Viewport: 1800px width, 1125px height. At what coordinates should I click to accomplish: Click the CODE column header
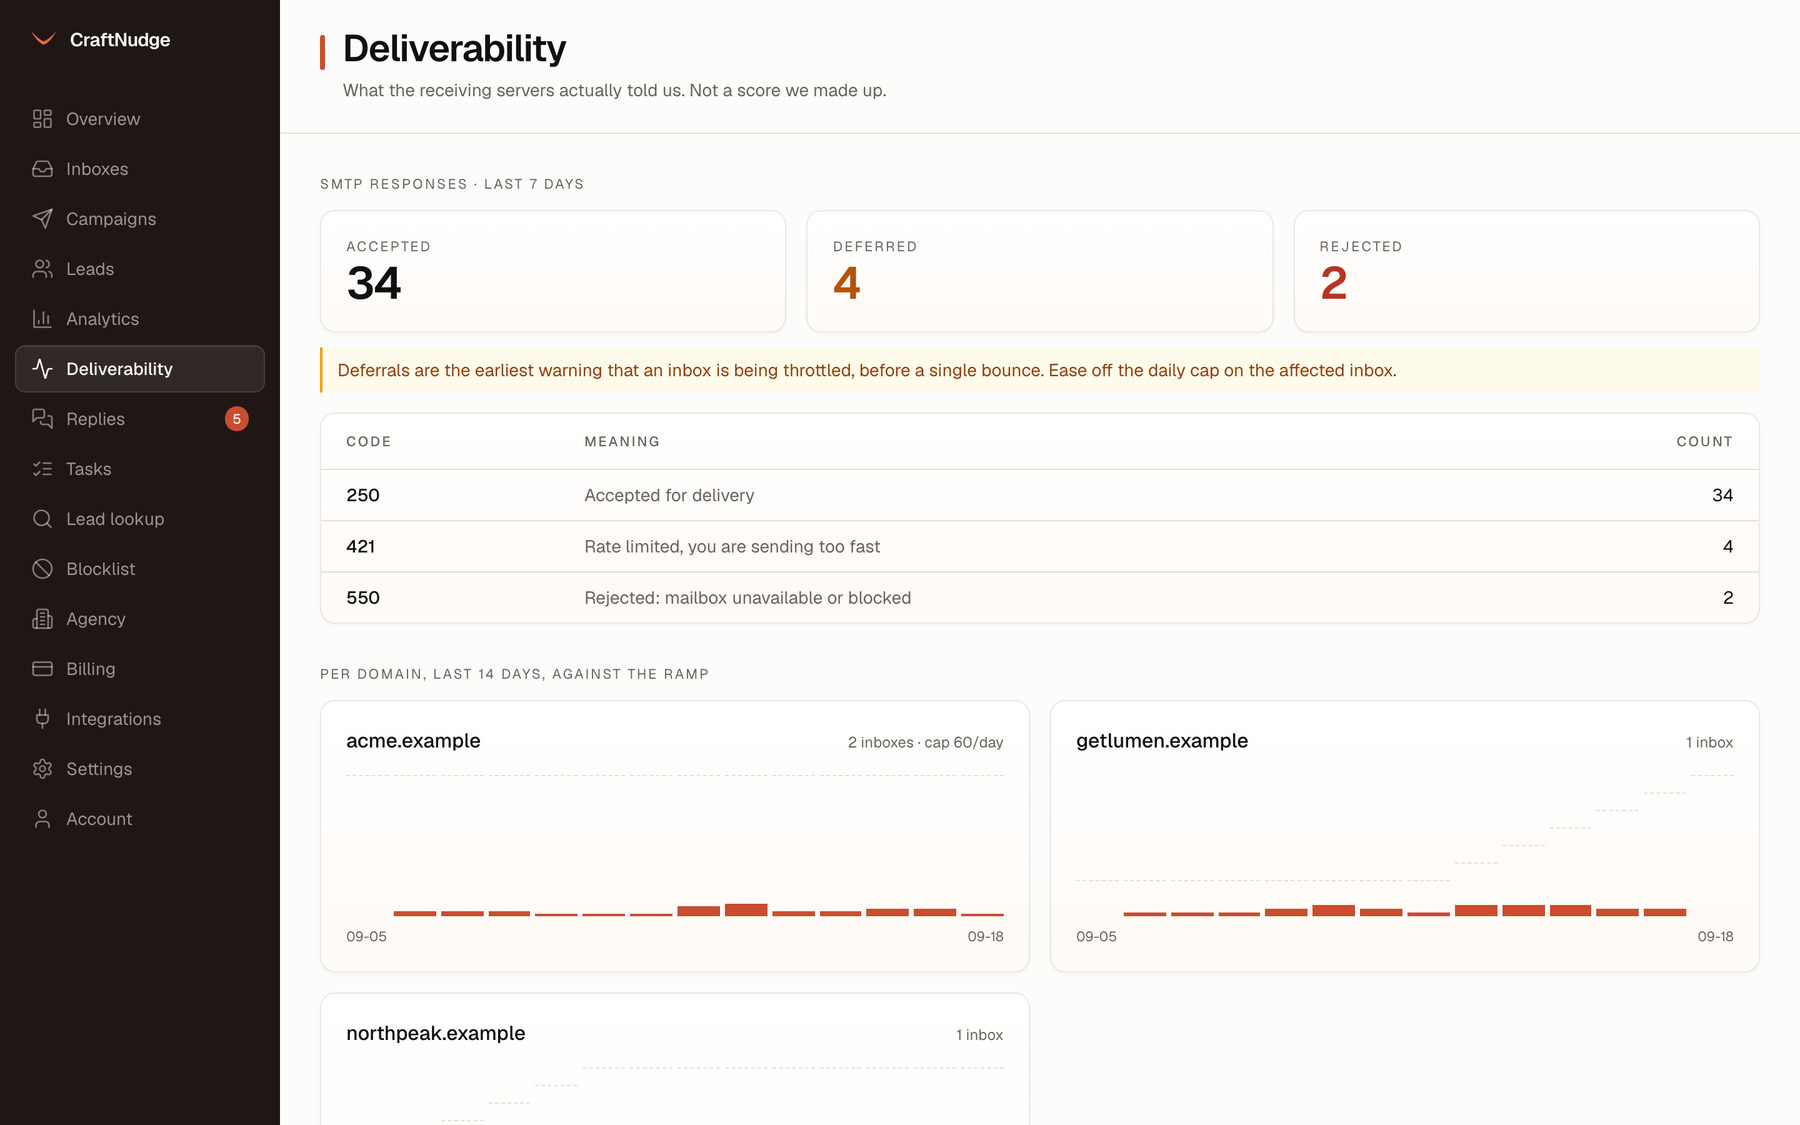click(x=369, y=441)
